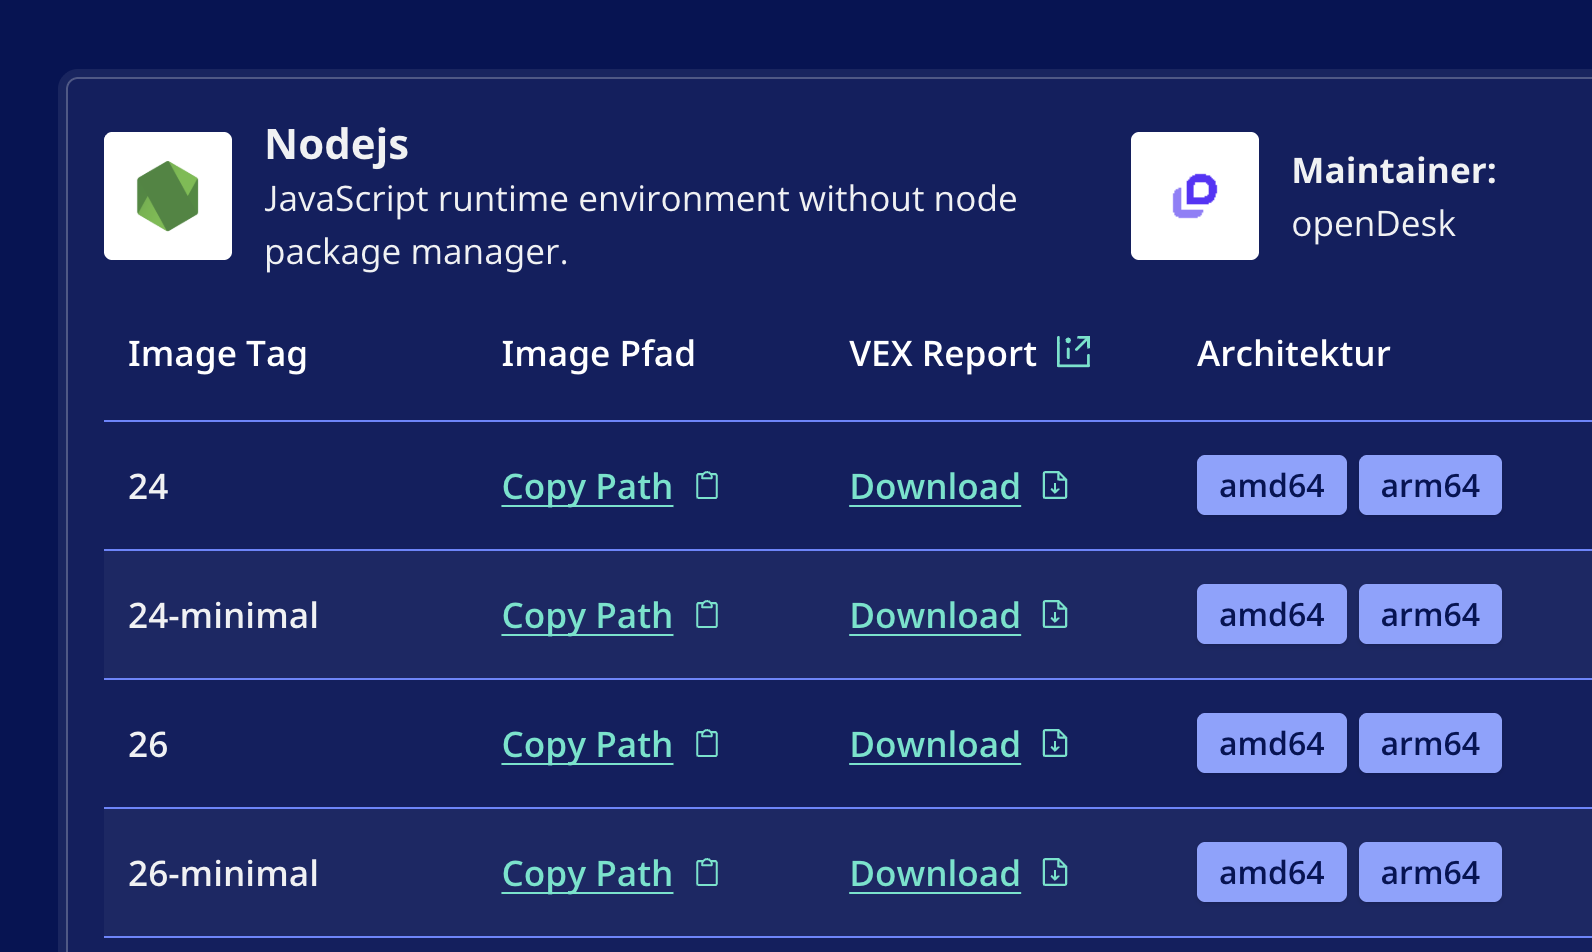Copy Path link for tag 24-minimal

coord(587,616)
